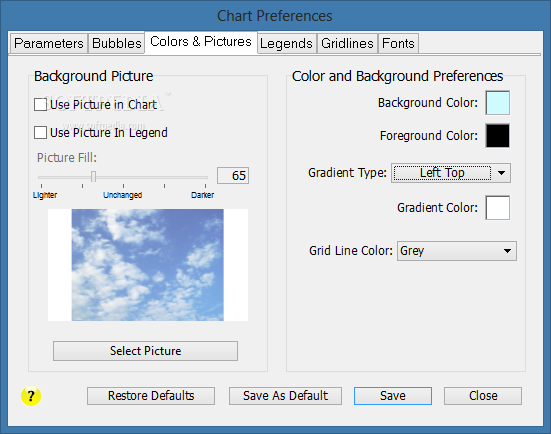Open the Fonts tab

[x=398, y=44]
